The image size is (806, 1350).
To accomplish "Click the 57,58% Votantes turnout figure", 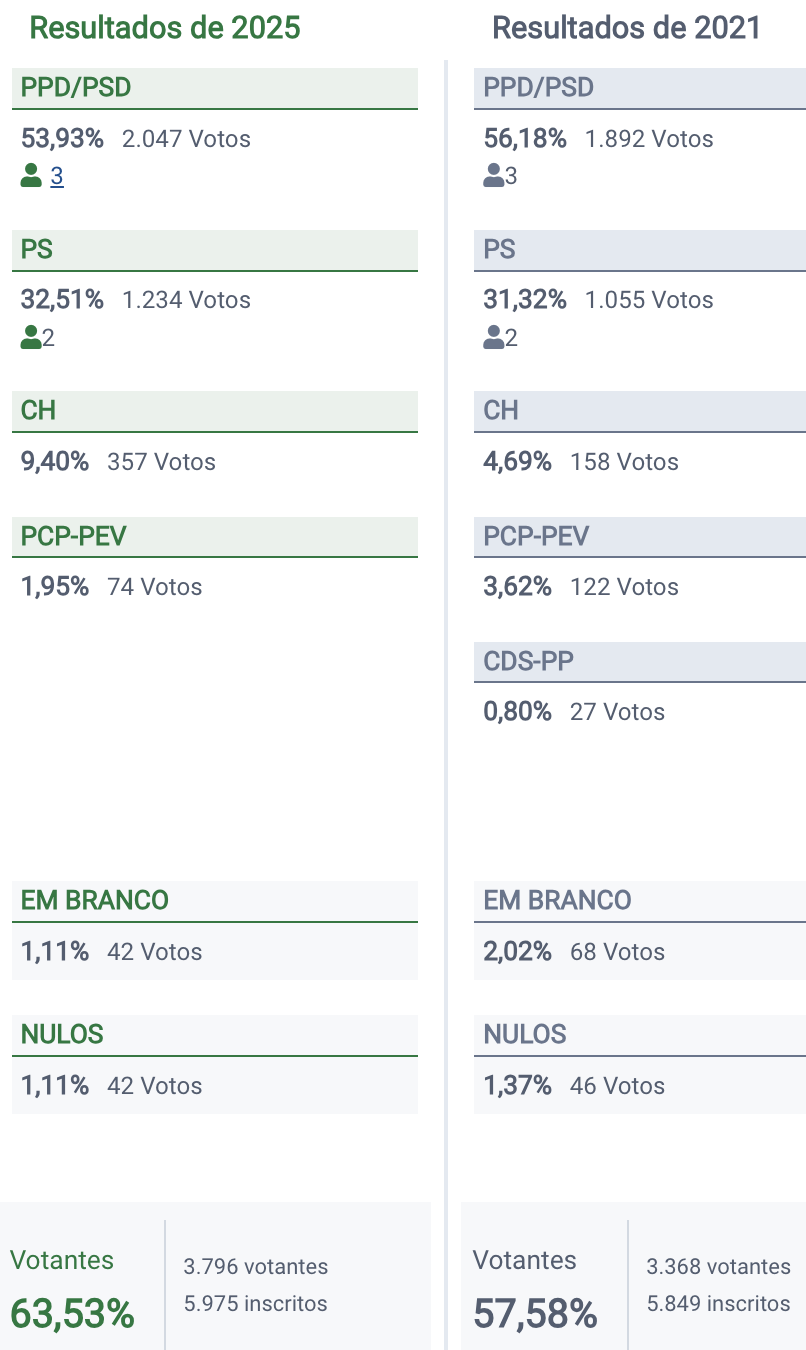I will pos(535,1313).
